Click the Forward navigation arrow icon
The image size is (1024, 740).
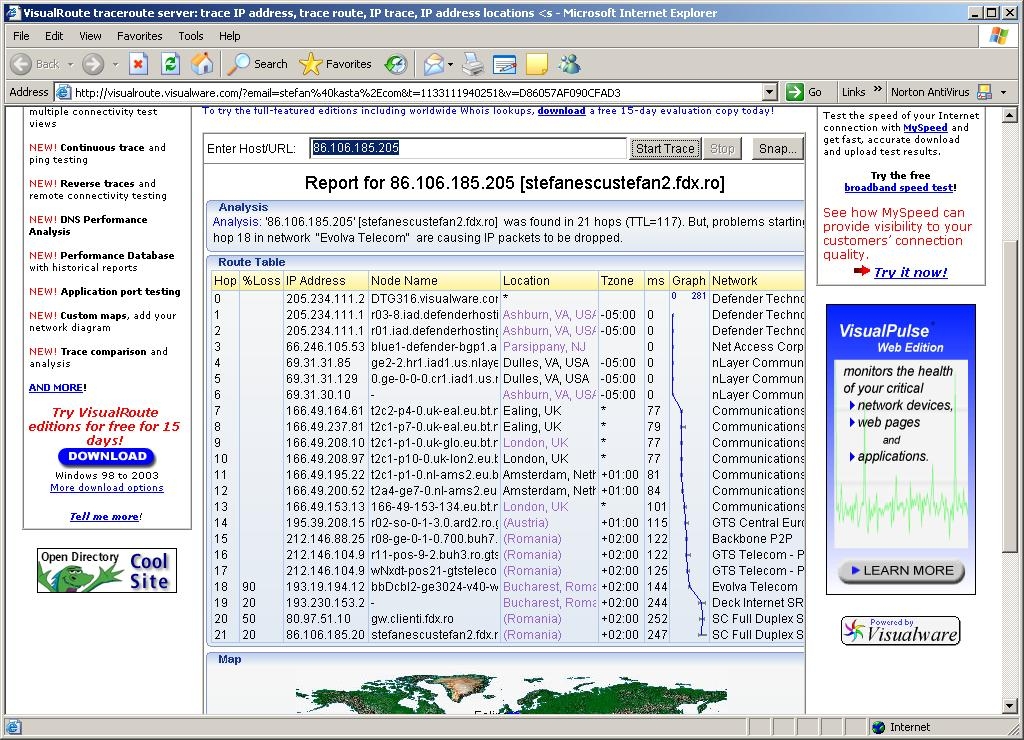[x=93, y=64]
